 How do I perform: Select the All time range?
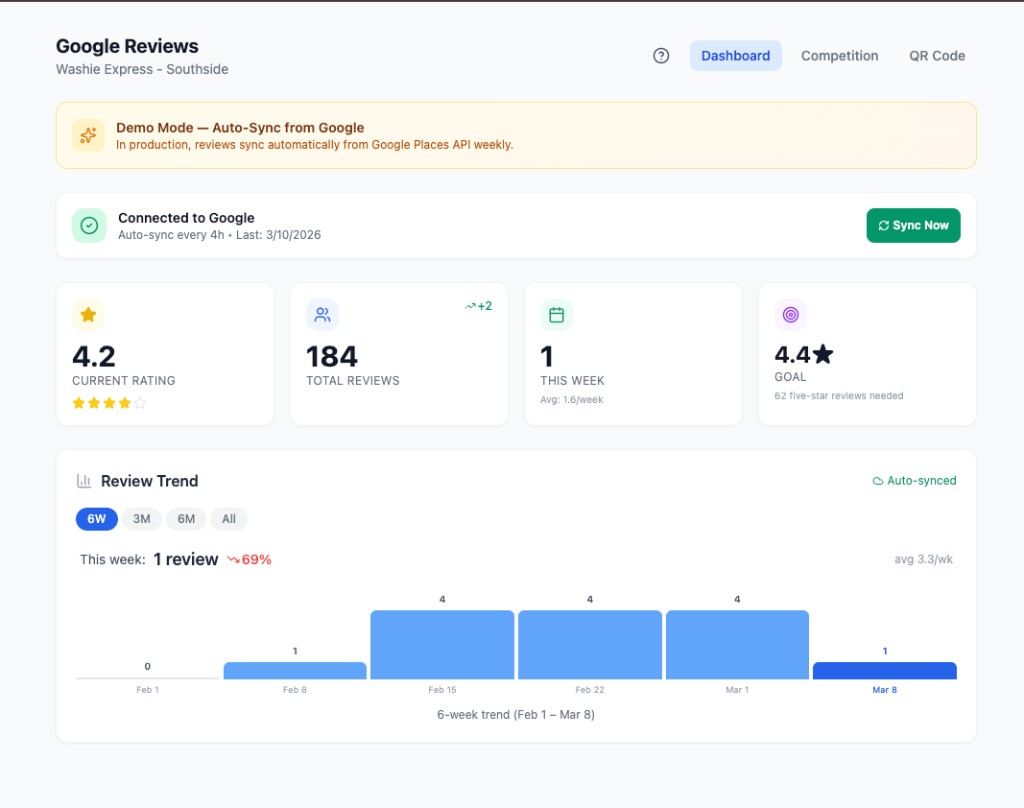tap(229, 519)
